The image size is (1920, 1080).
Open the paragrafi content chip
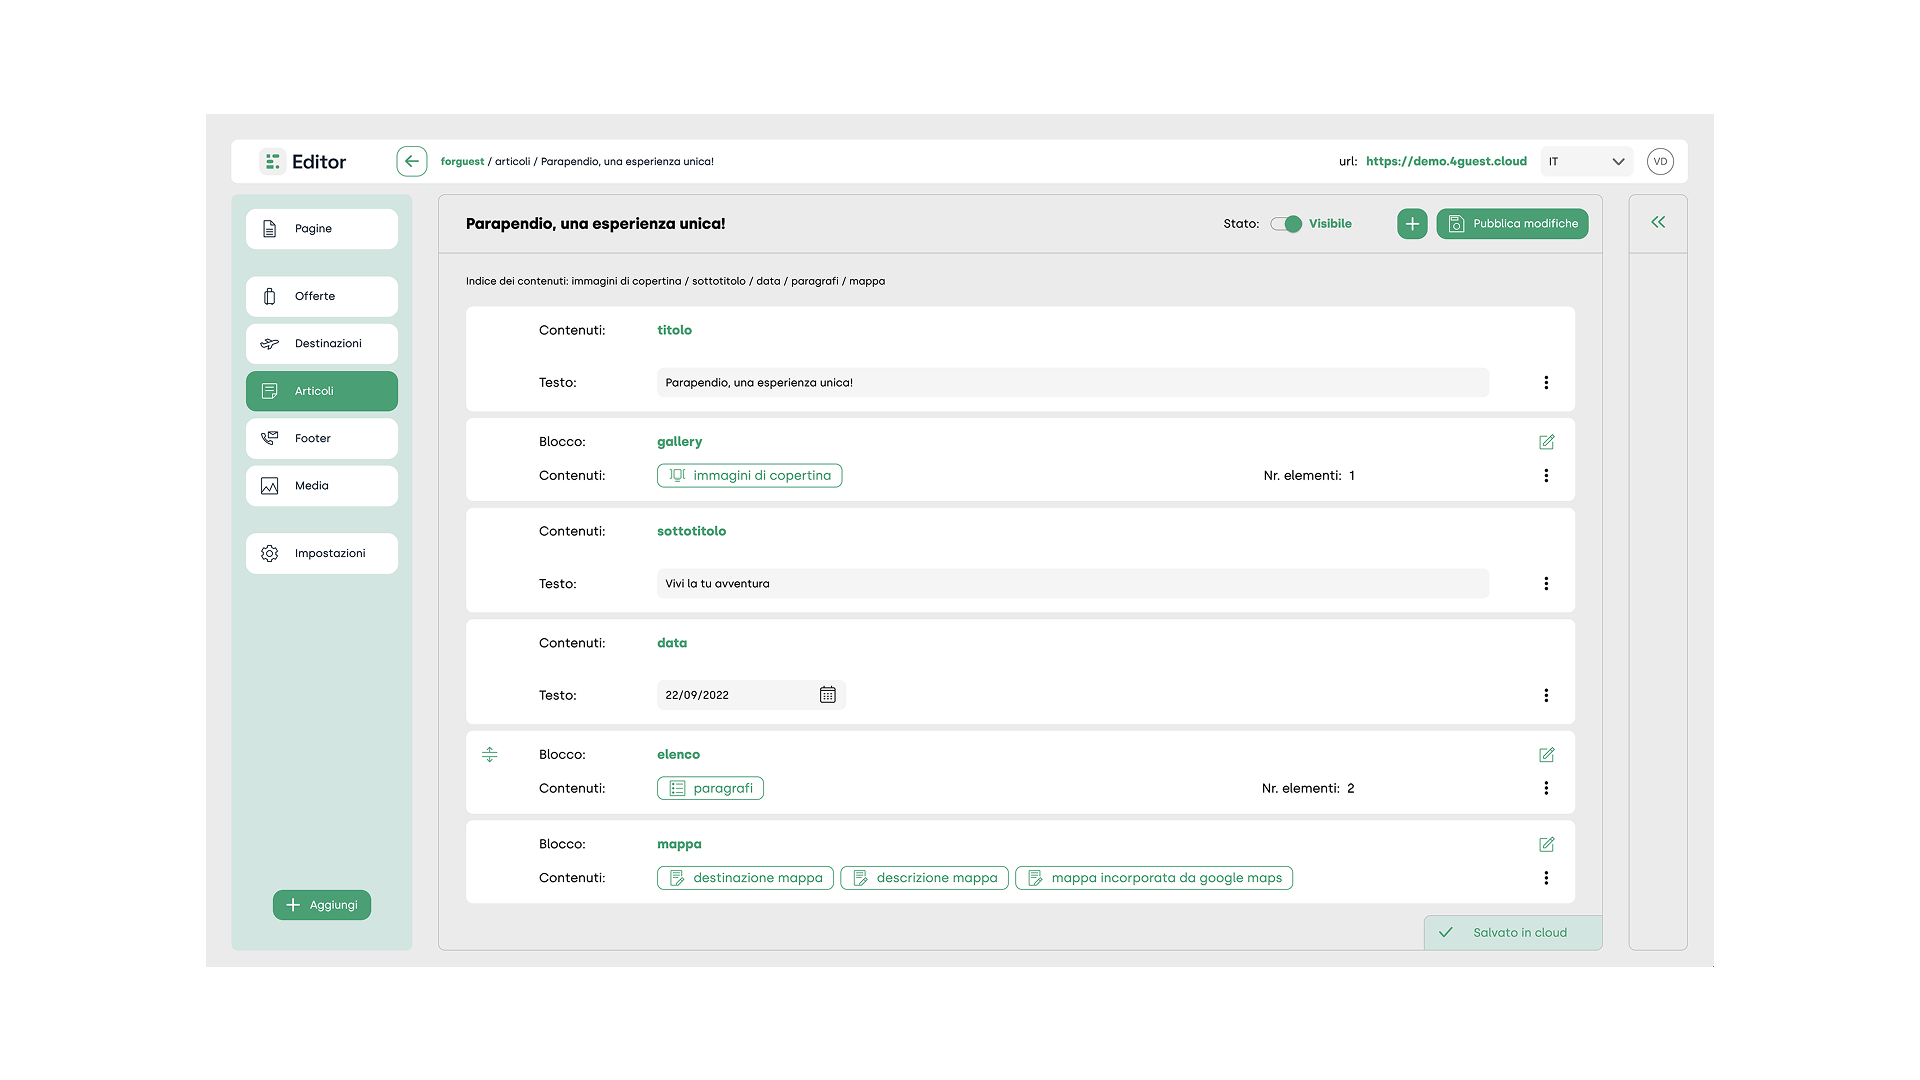coord(710,789)
